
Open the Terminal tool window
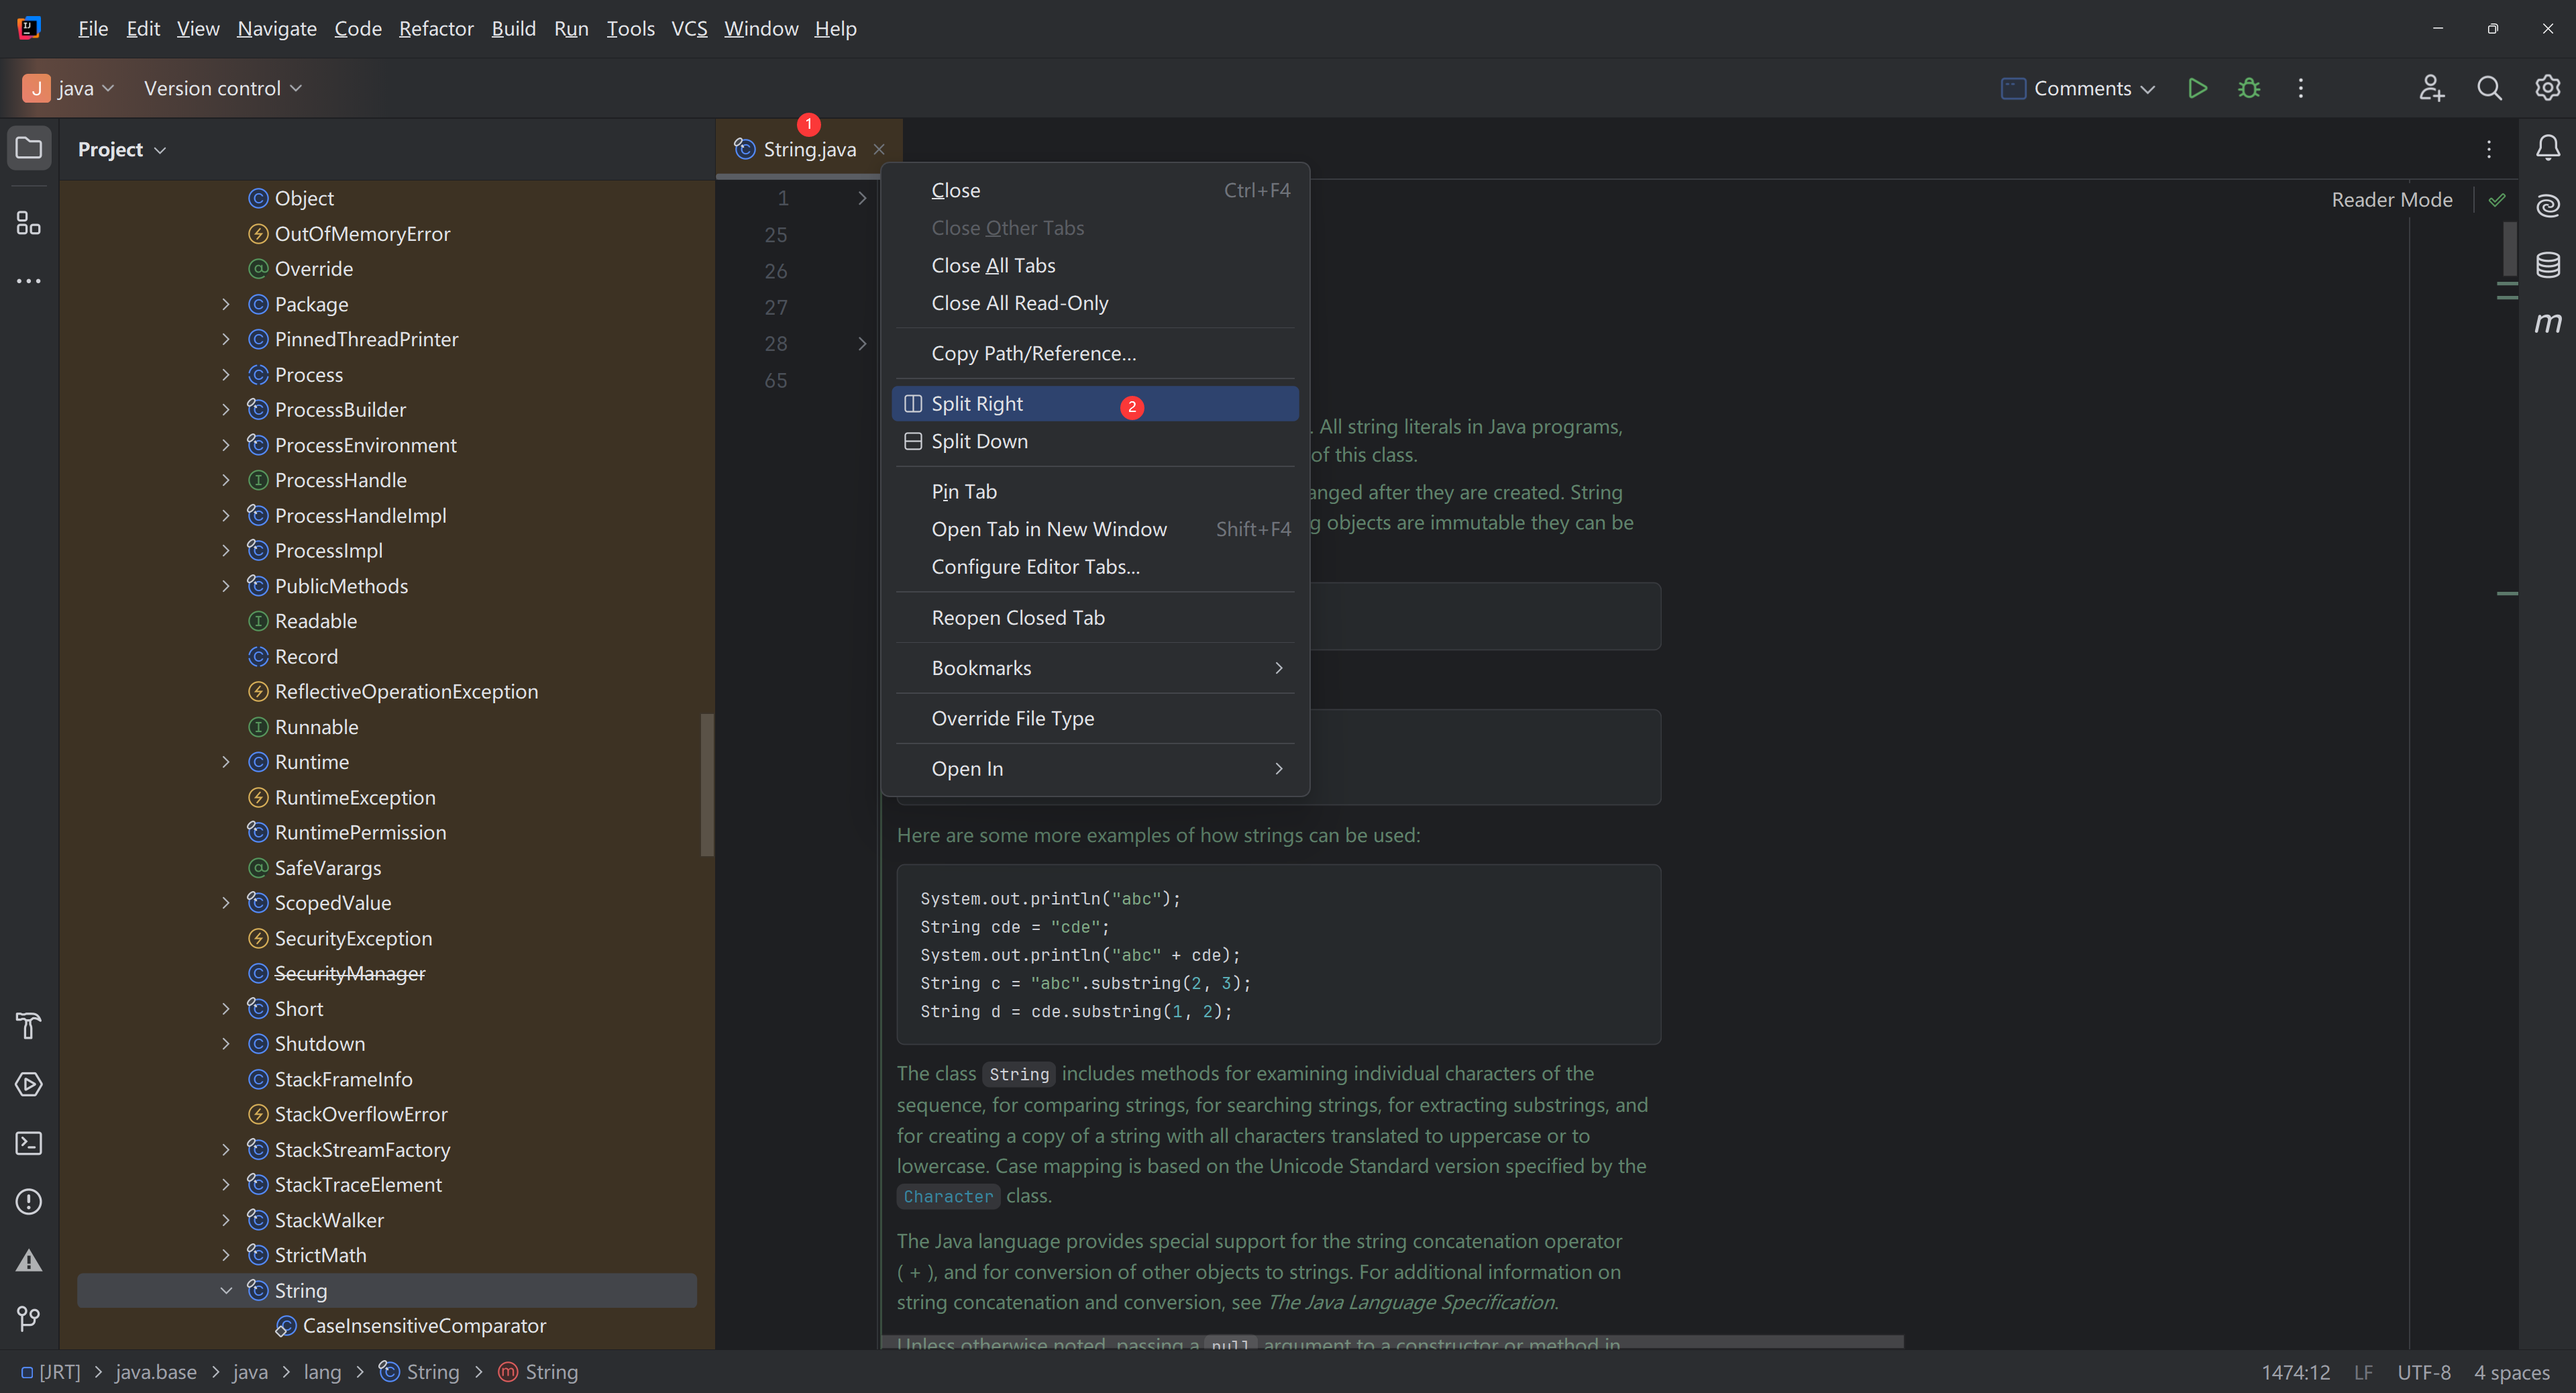[x=29, y=1143]
